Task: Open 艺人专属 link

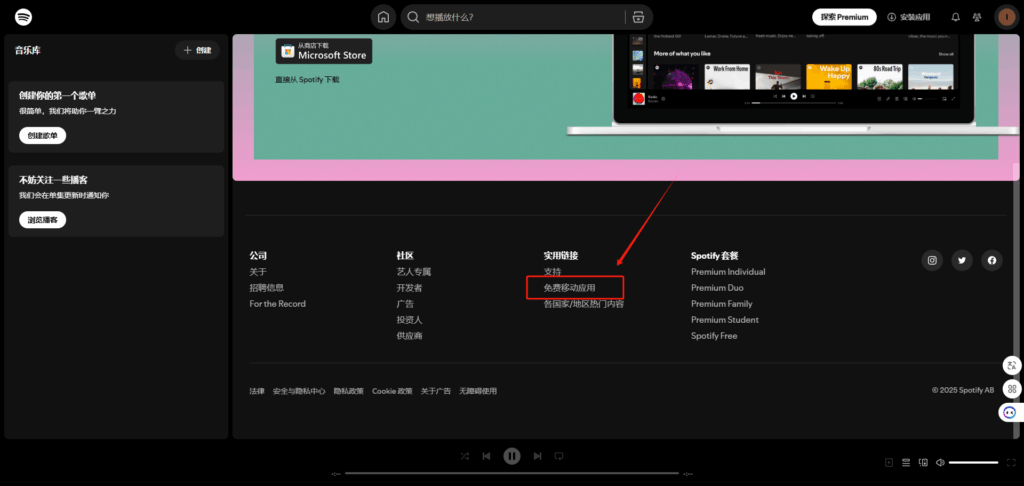Action: (x=413, y=272)
